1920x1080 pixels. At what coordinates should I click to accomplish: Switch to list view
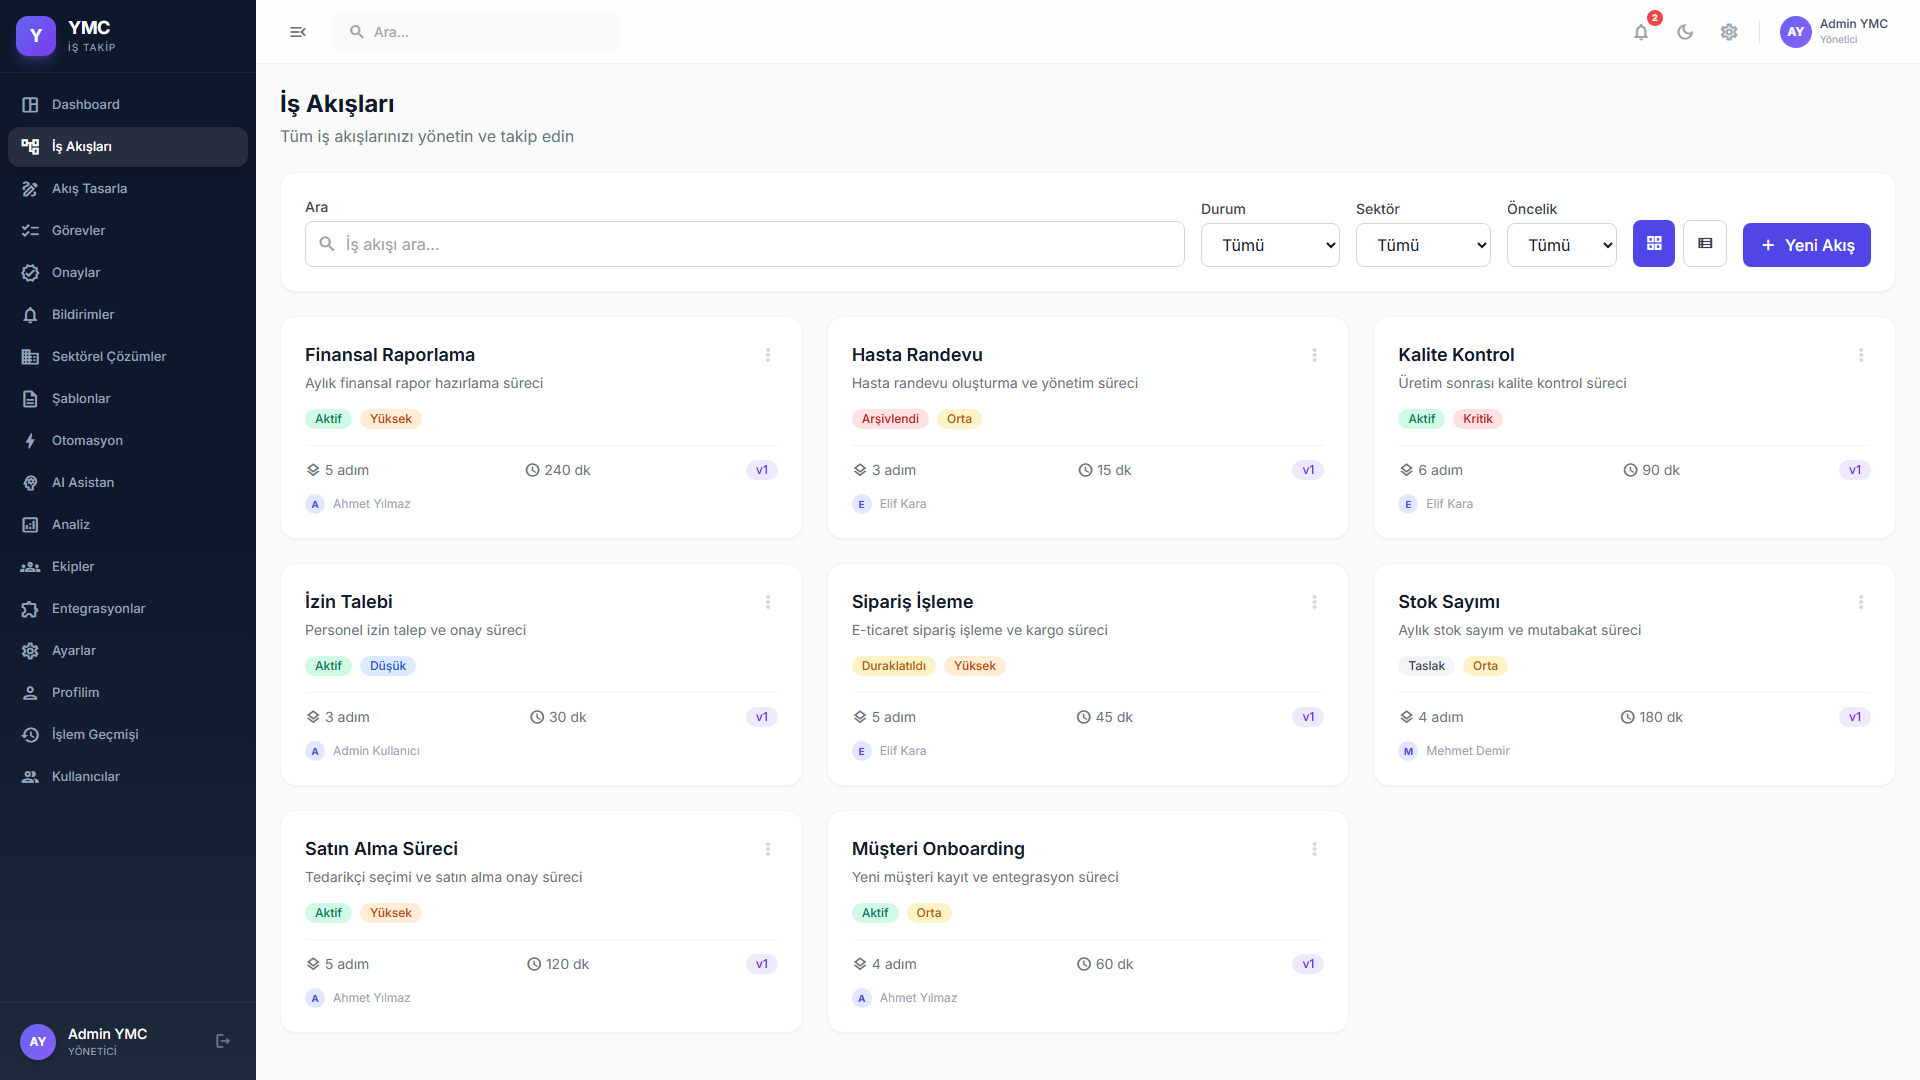(x=1705, y=244)
